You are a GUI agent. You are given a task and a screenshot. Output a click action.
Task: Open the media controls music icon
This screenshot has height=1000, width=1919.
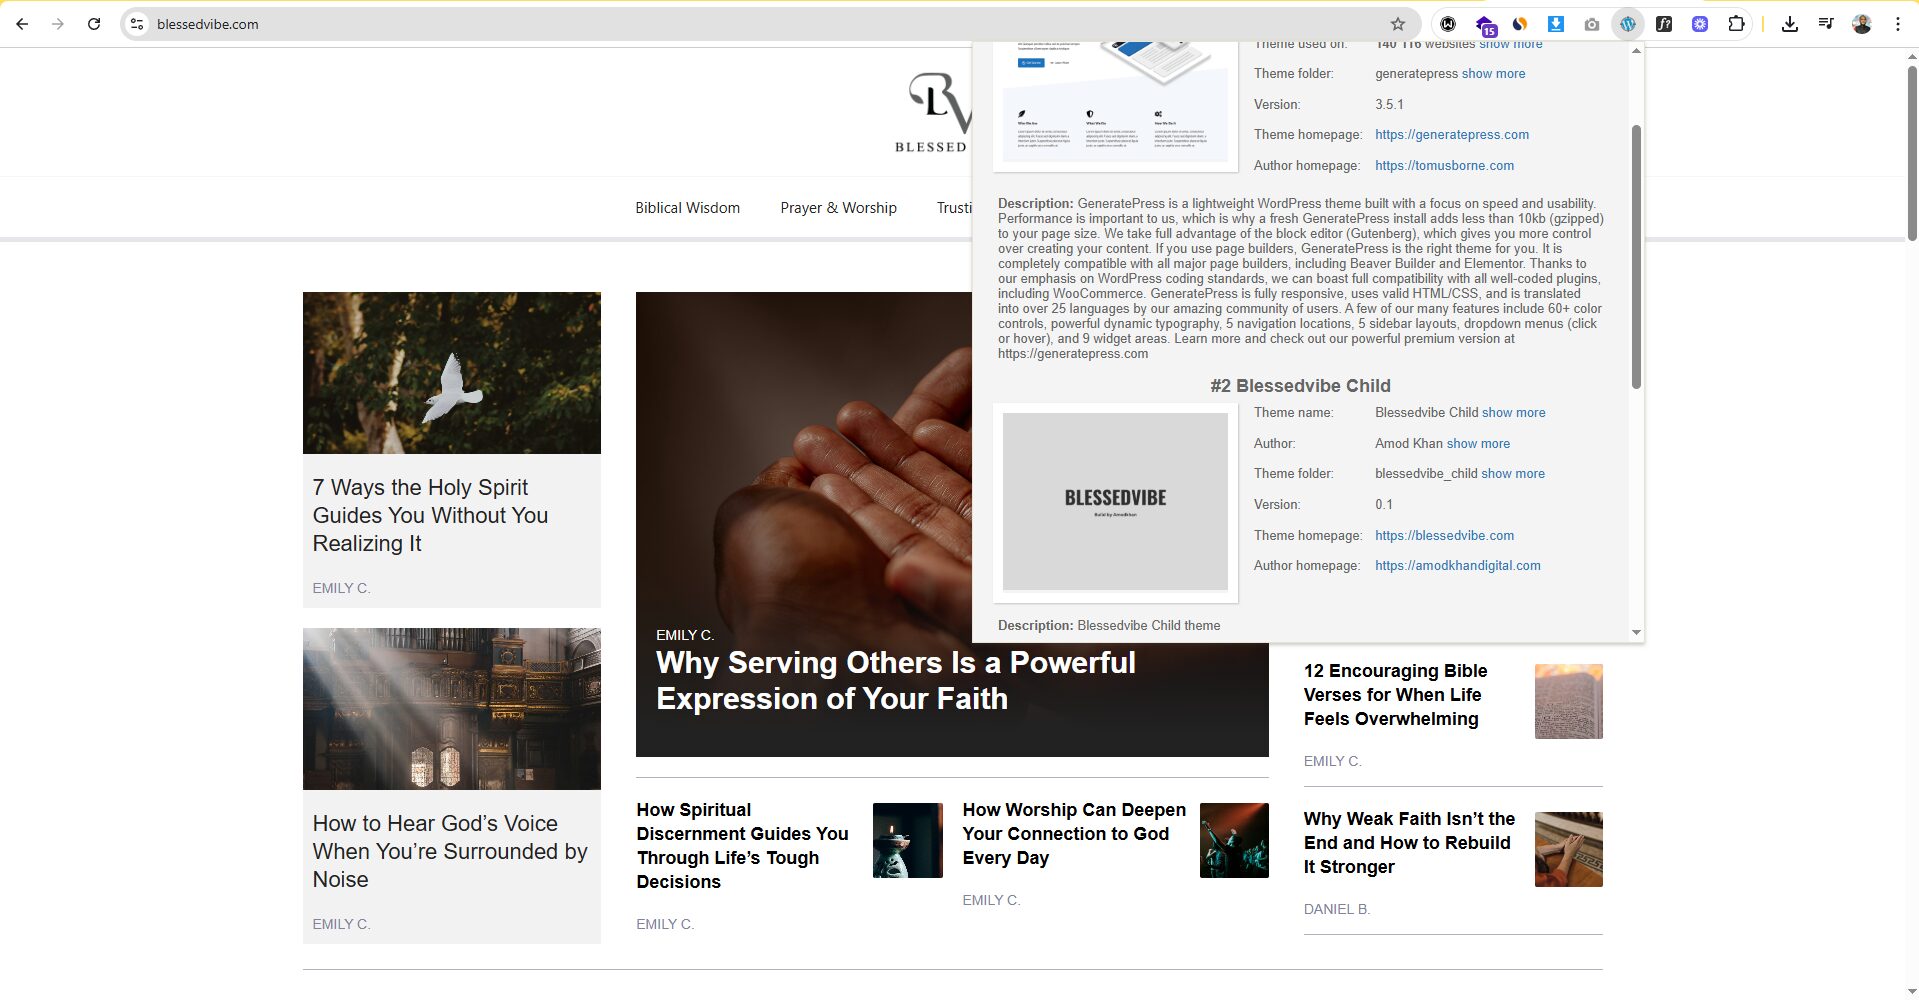click(1826, 24)
